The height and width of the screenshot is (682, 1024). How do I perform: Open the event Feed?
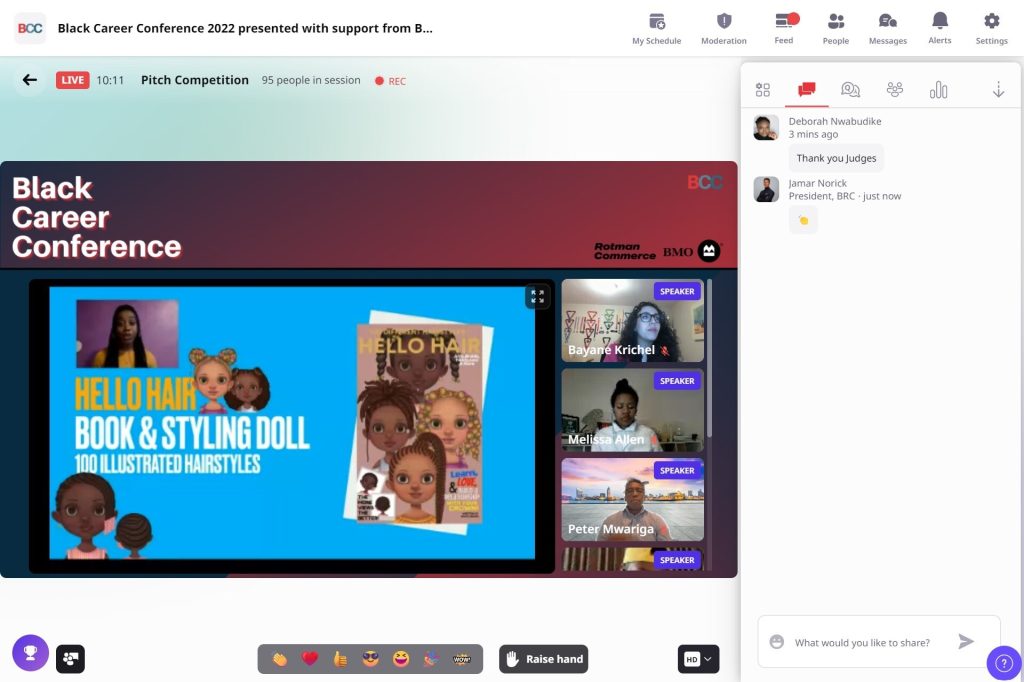(x=784, y=29)
